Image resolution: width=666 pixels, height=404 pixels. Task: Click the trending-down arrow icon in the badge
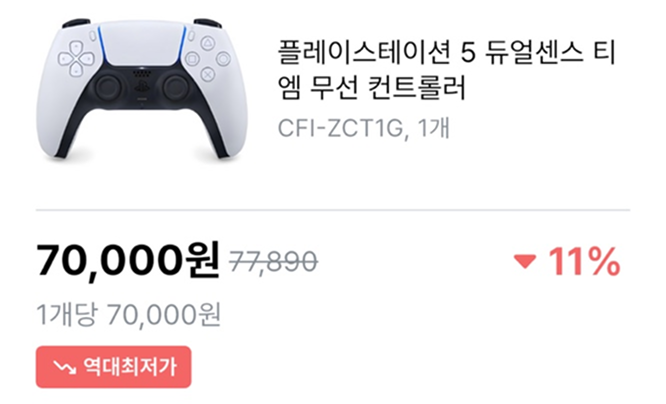click(65, 367)
